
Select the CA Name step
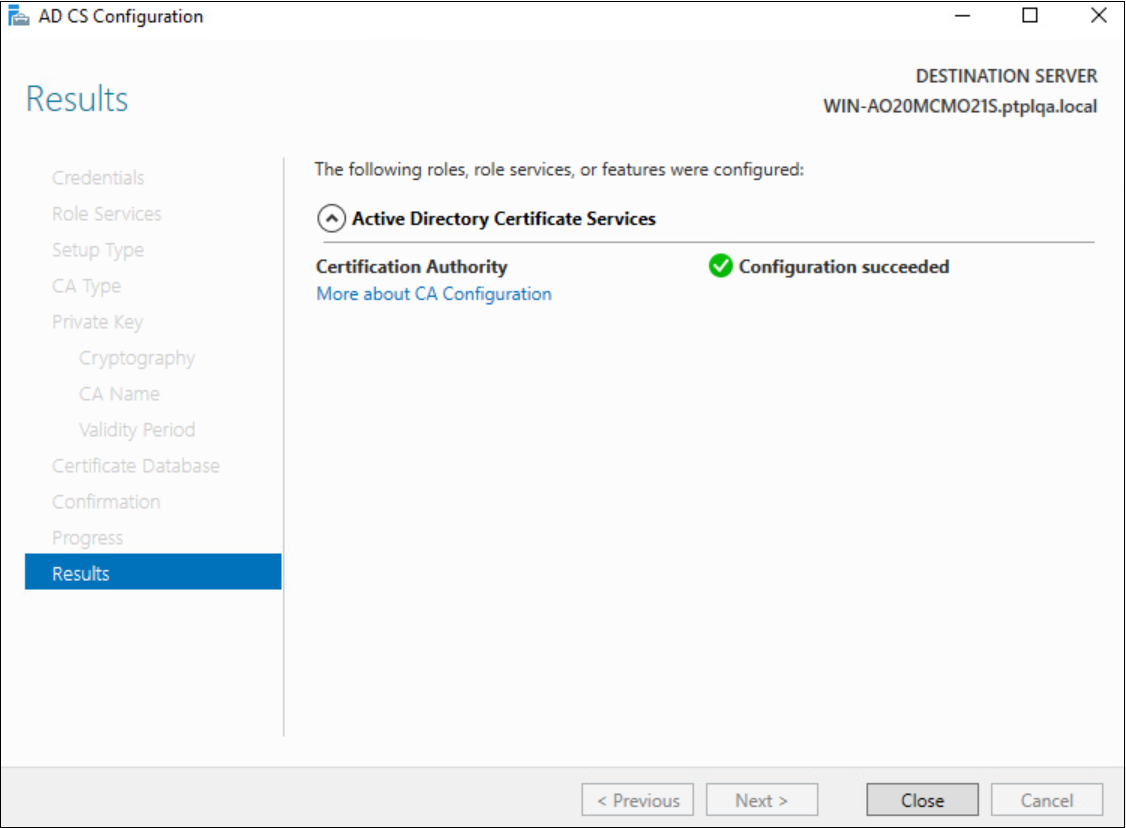pyautogui.click(x=119, y=394)
